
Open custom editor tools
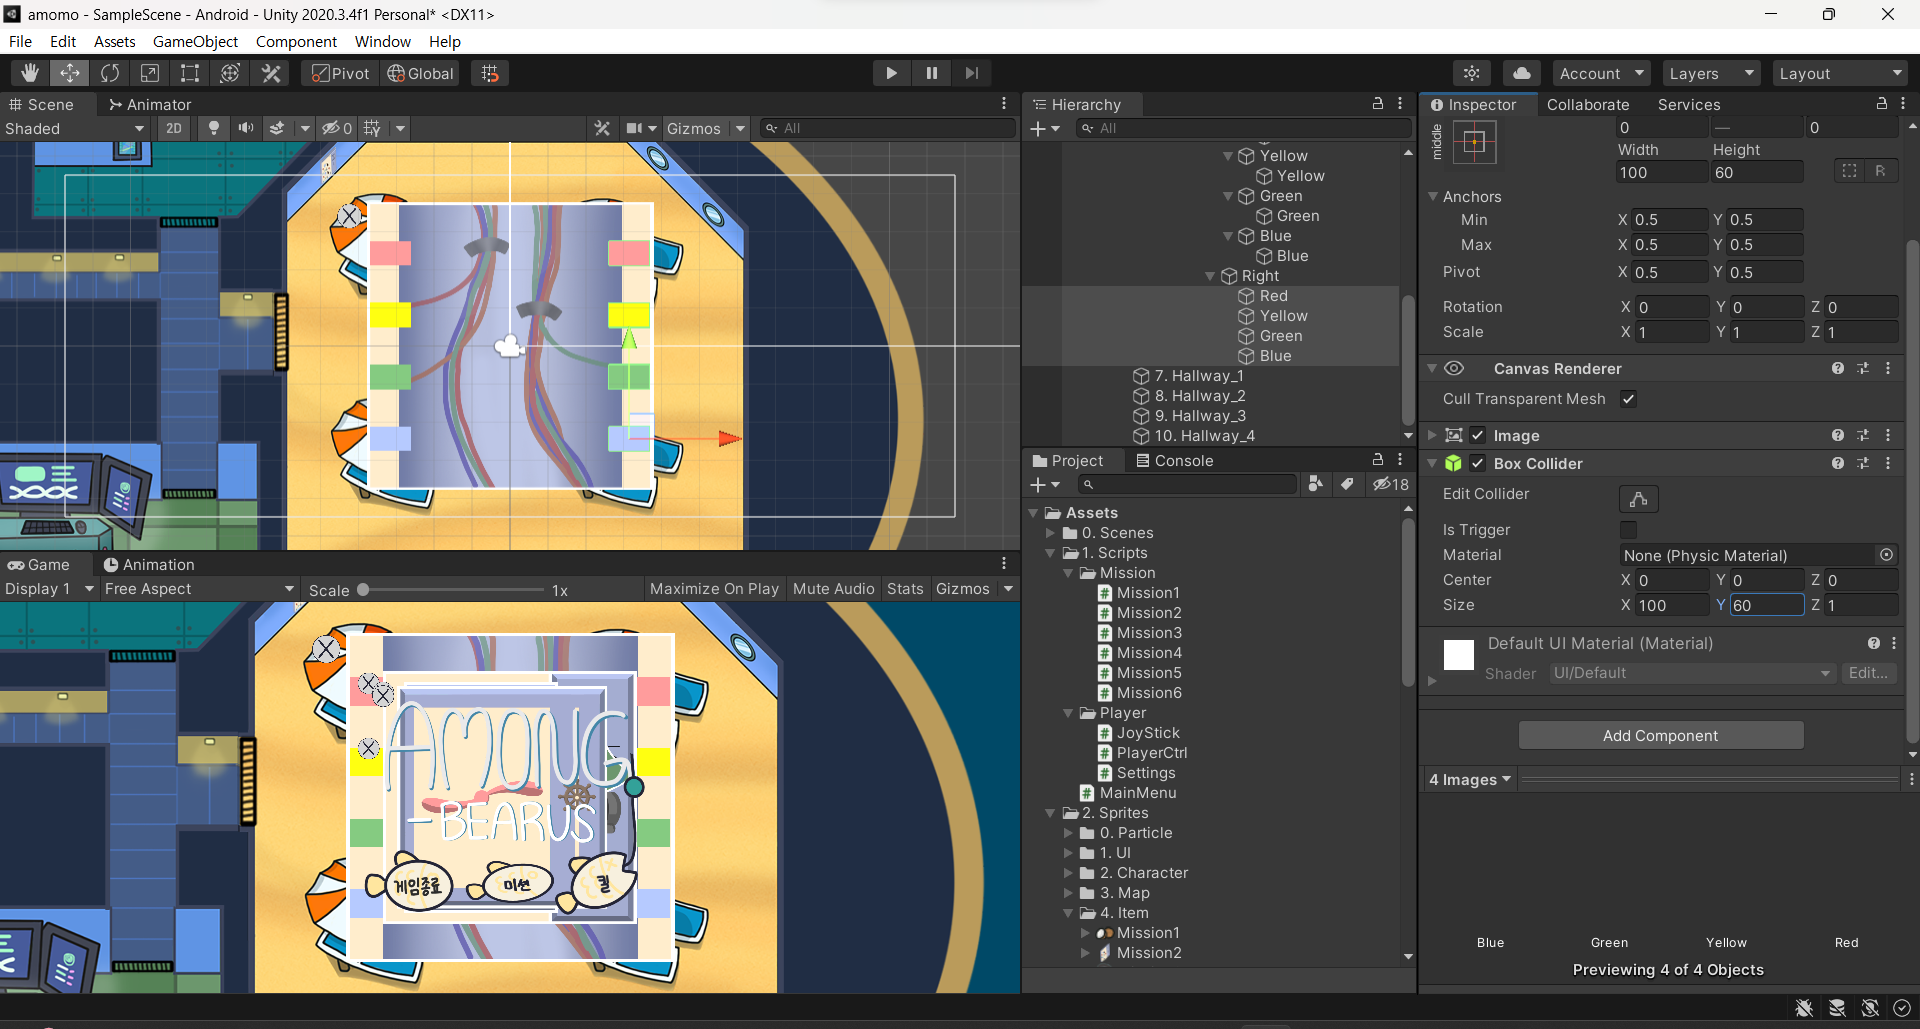tap(271, 73)
